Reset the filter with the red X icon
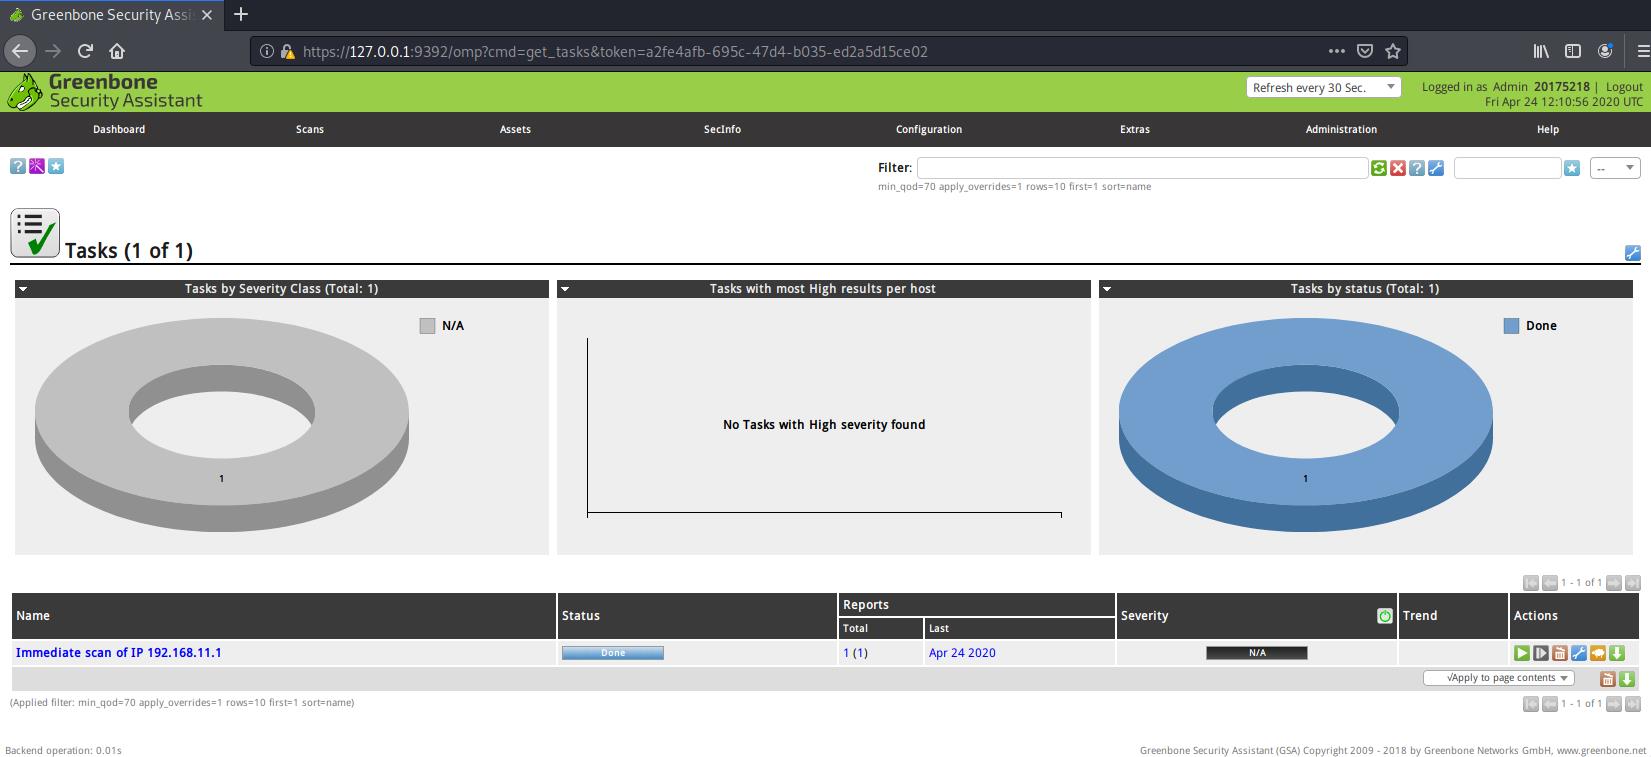1651x757 pixels. pos(1398,168)
